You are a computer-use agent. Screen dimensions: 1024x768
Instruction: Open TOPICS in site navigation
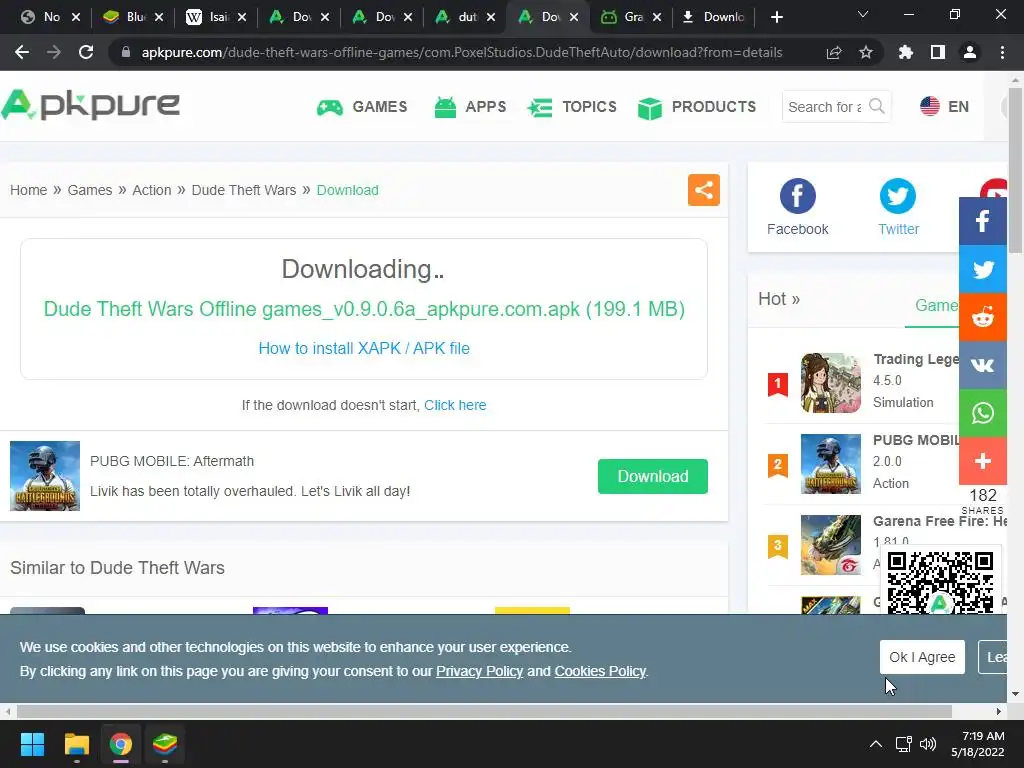coord(572,106)
